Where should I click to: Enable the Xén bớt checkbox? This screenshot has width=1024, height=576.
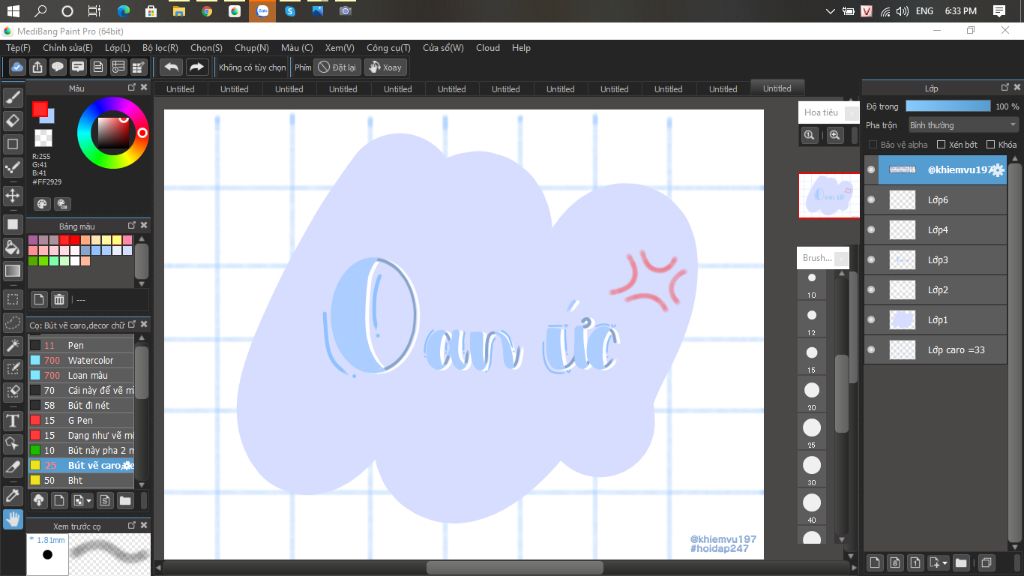[941, 144]
